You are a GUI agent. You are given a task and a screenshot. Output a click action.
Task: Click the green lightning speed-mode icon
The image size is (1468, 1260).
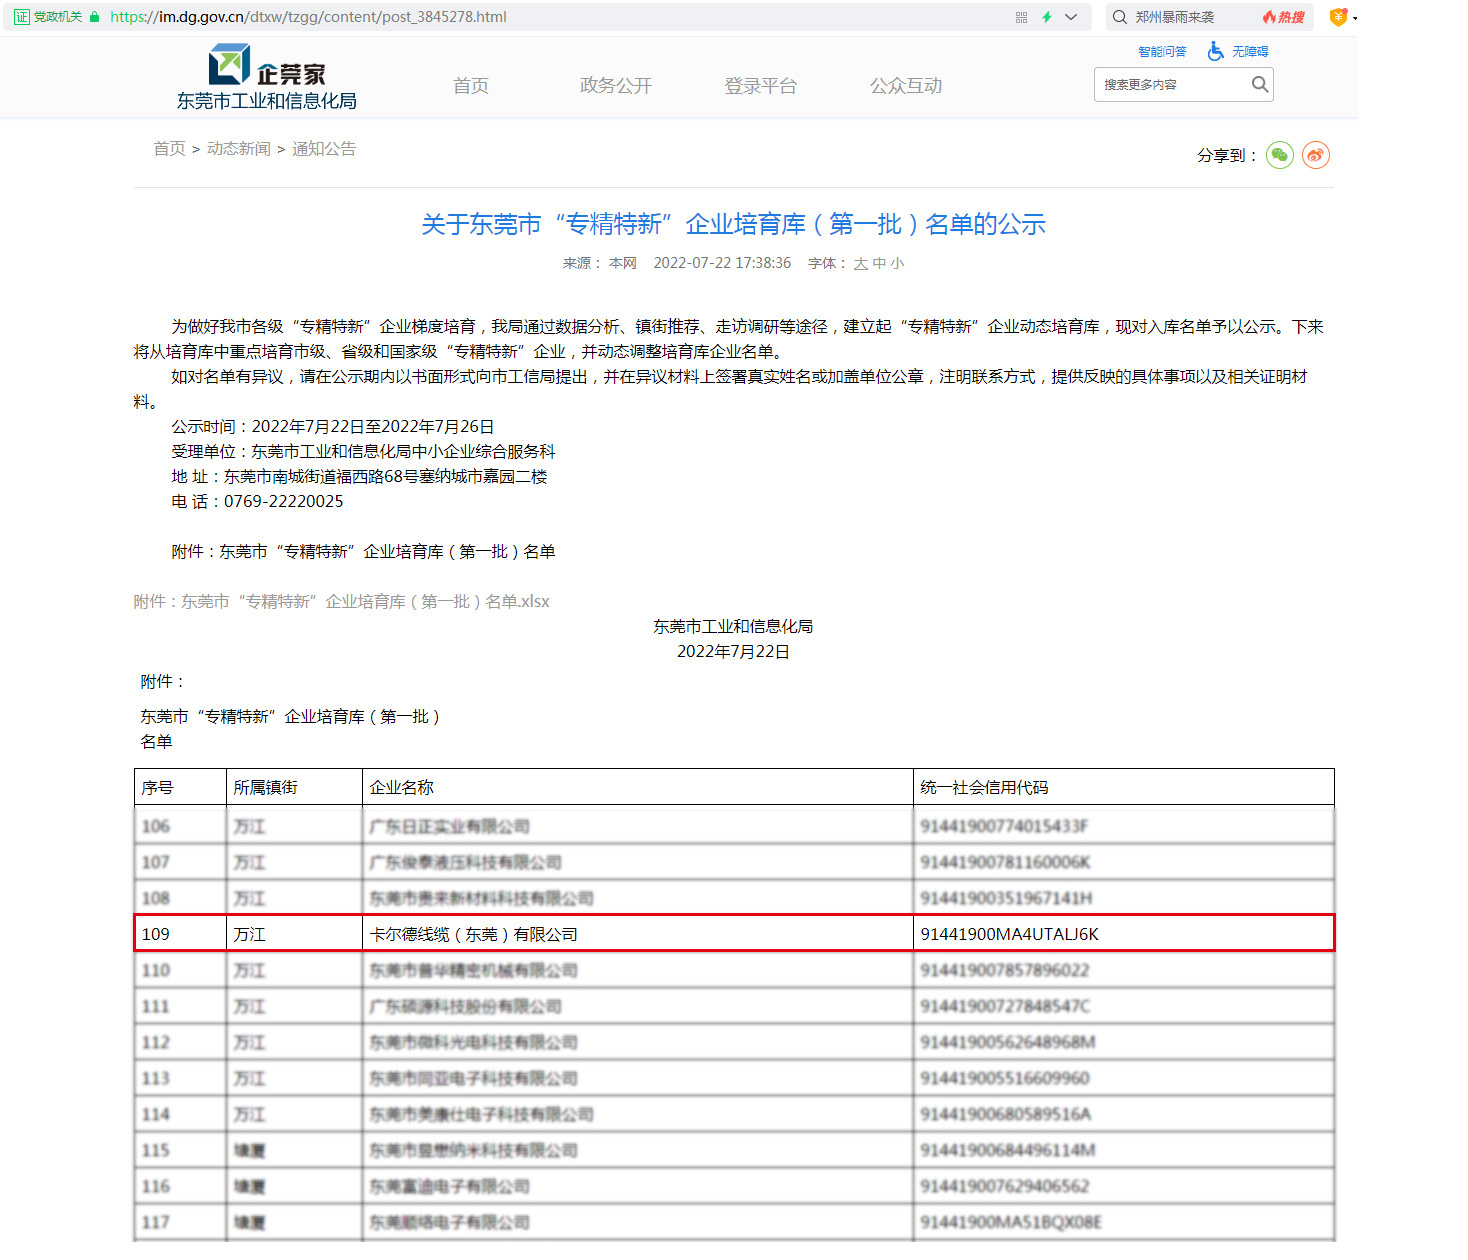pos(1046,17)
